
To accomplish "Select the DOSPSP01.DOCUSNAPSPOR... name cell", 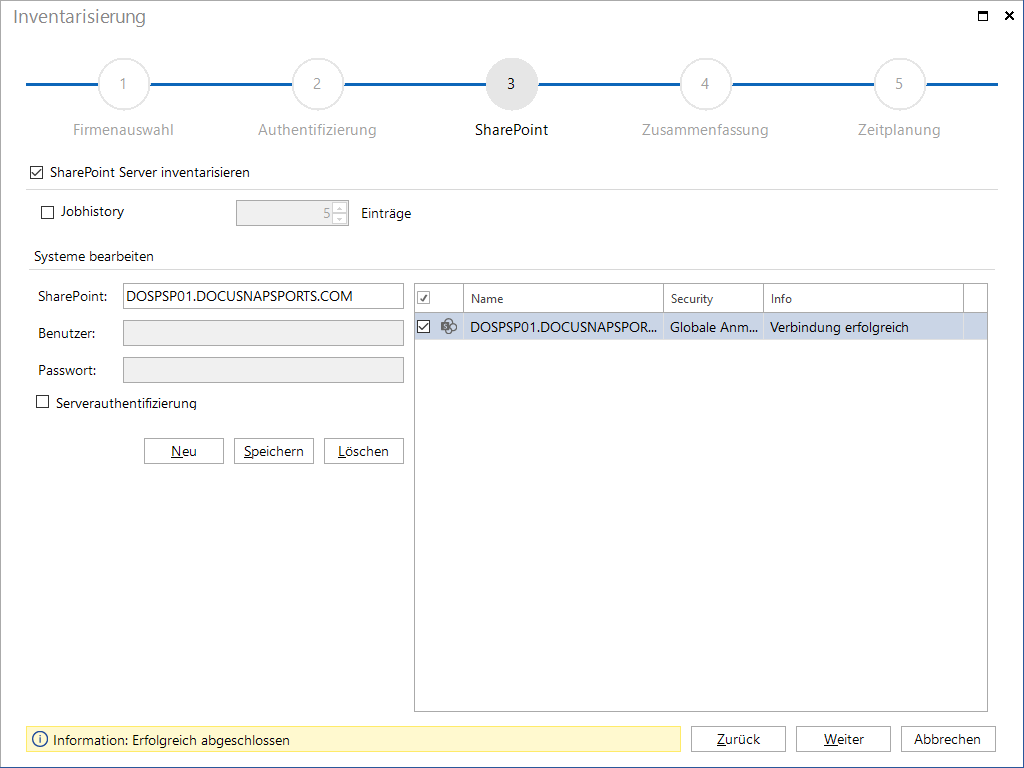I will tap(563, 327).
